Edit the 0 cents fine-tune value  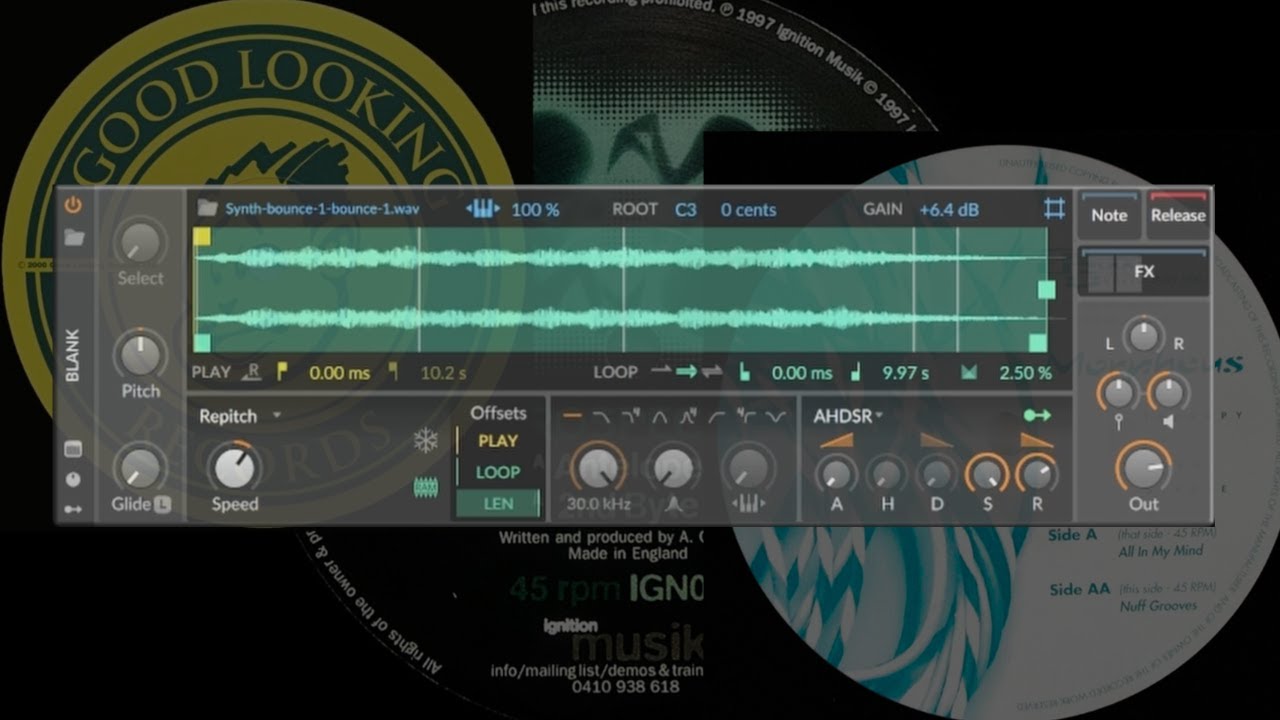748,210
